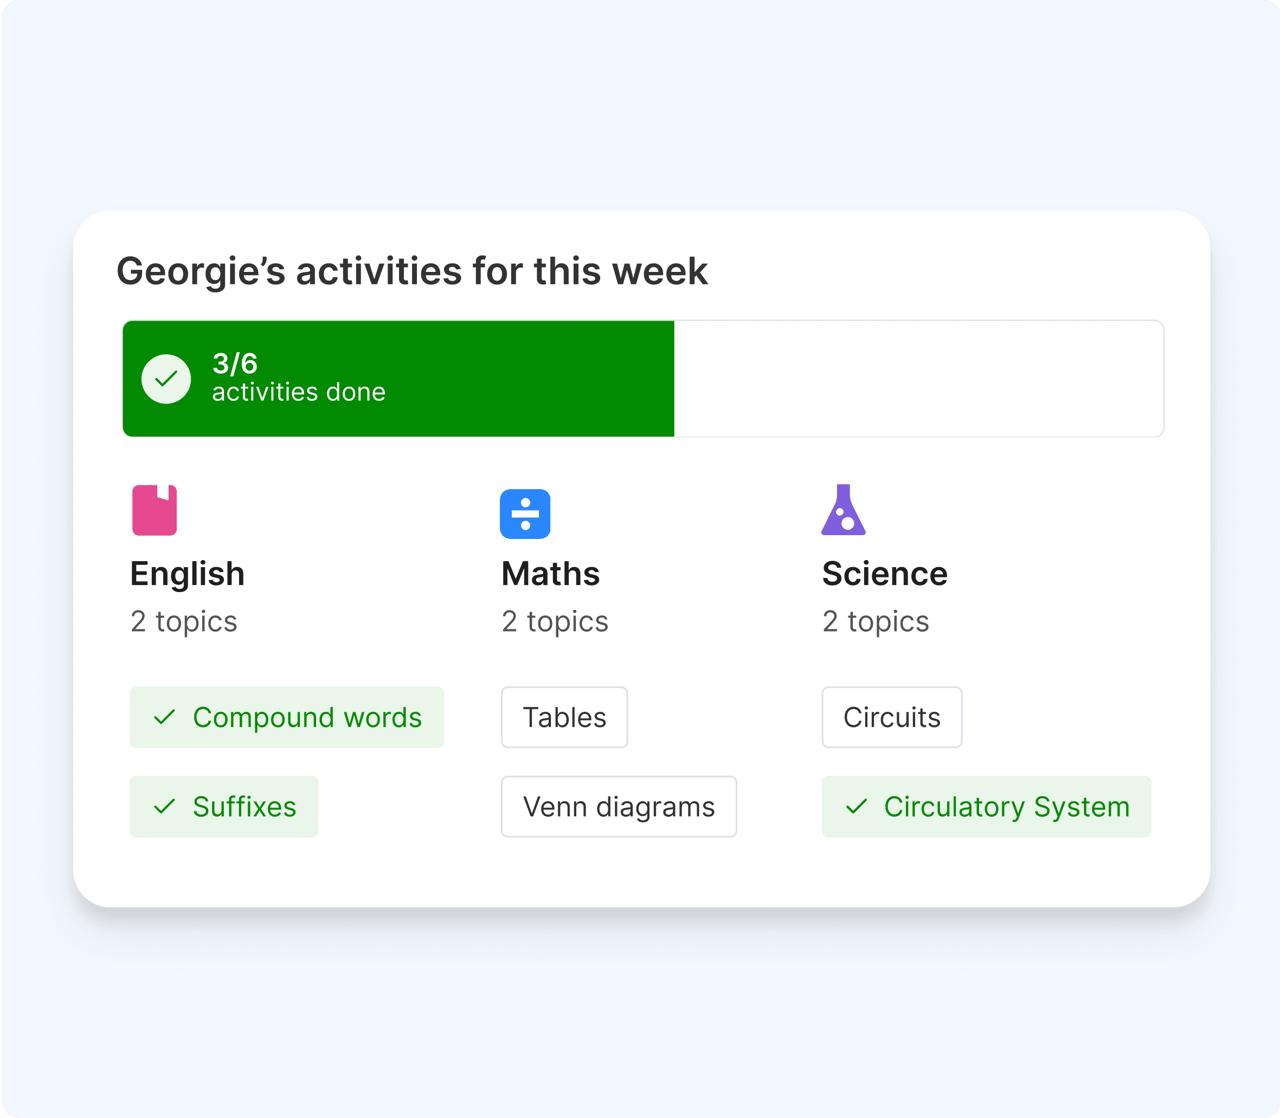Click the Georgie's activities for this week title

tap(412, 271)
